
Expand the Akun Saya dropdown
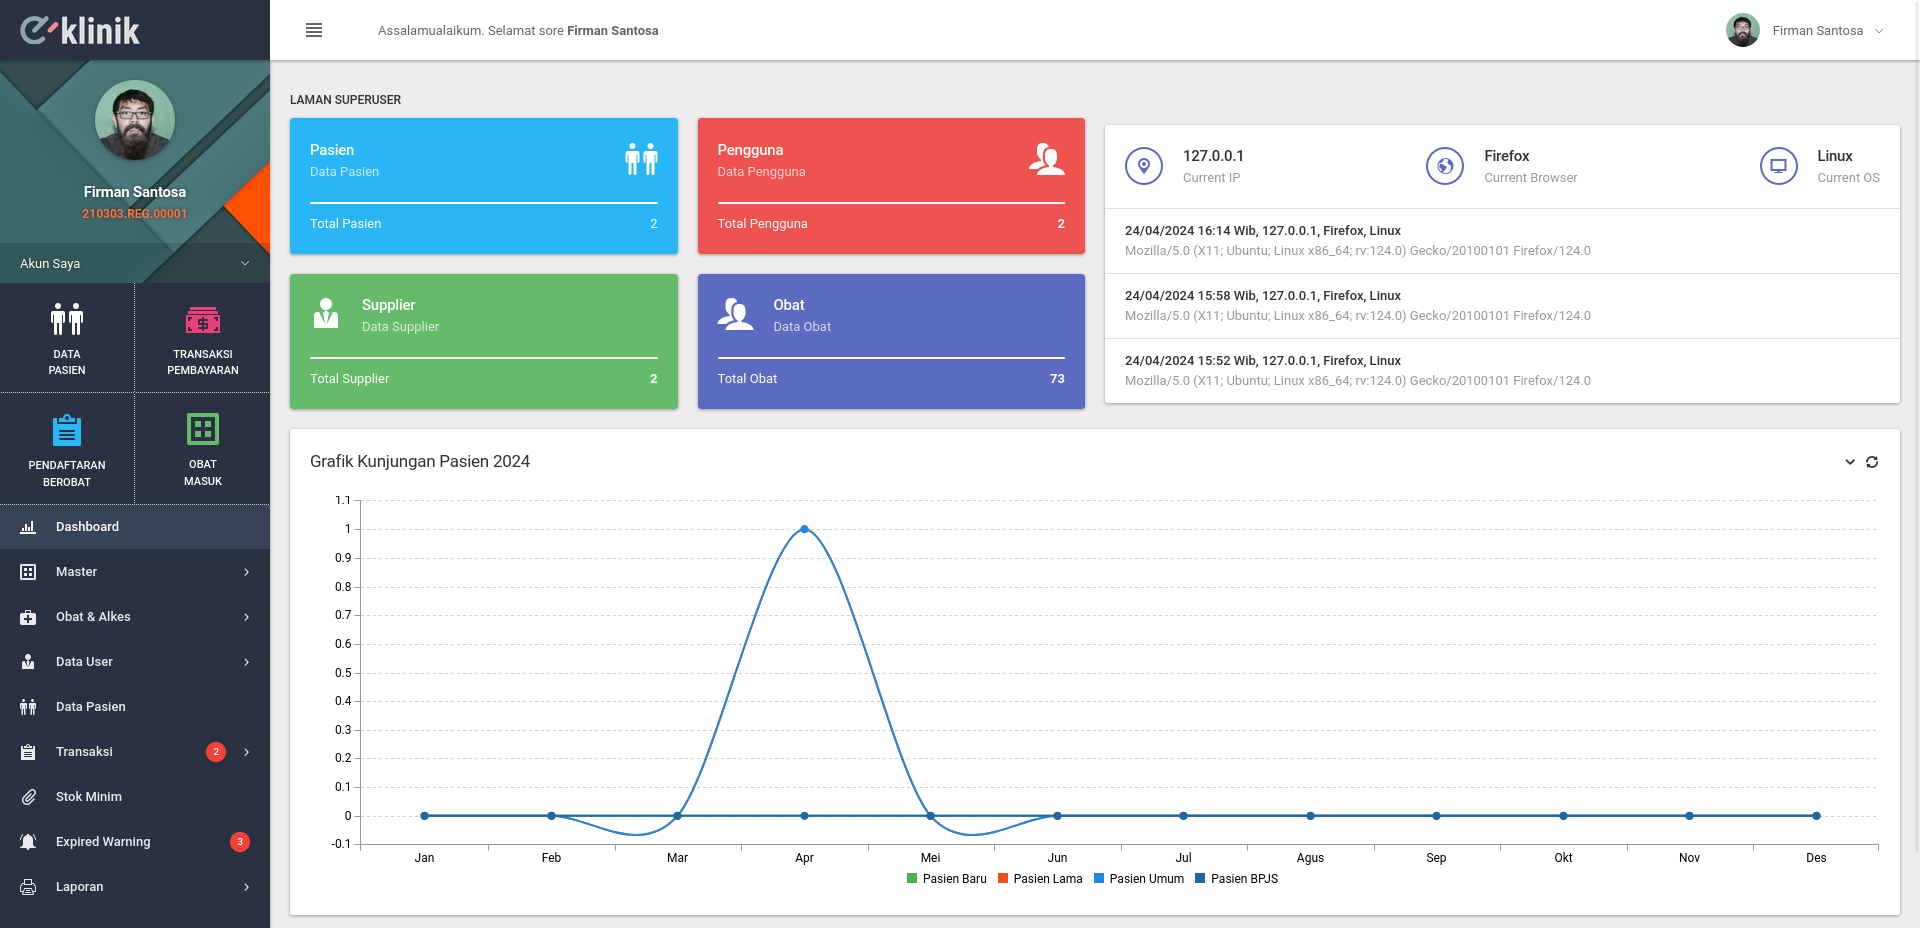coord(135,263)
